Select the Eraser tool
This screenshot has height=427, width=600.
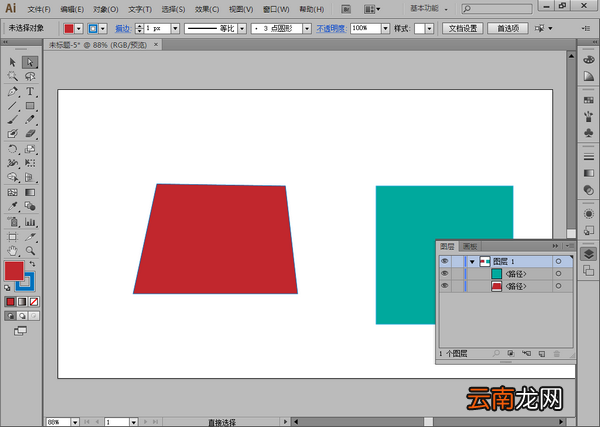pyautogui.click(x=30, y=134)
